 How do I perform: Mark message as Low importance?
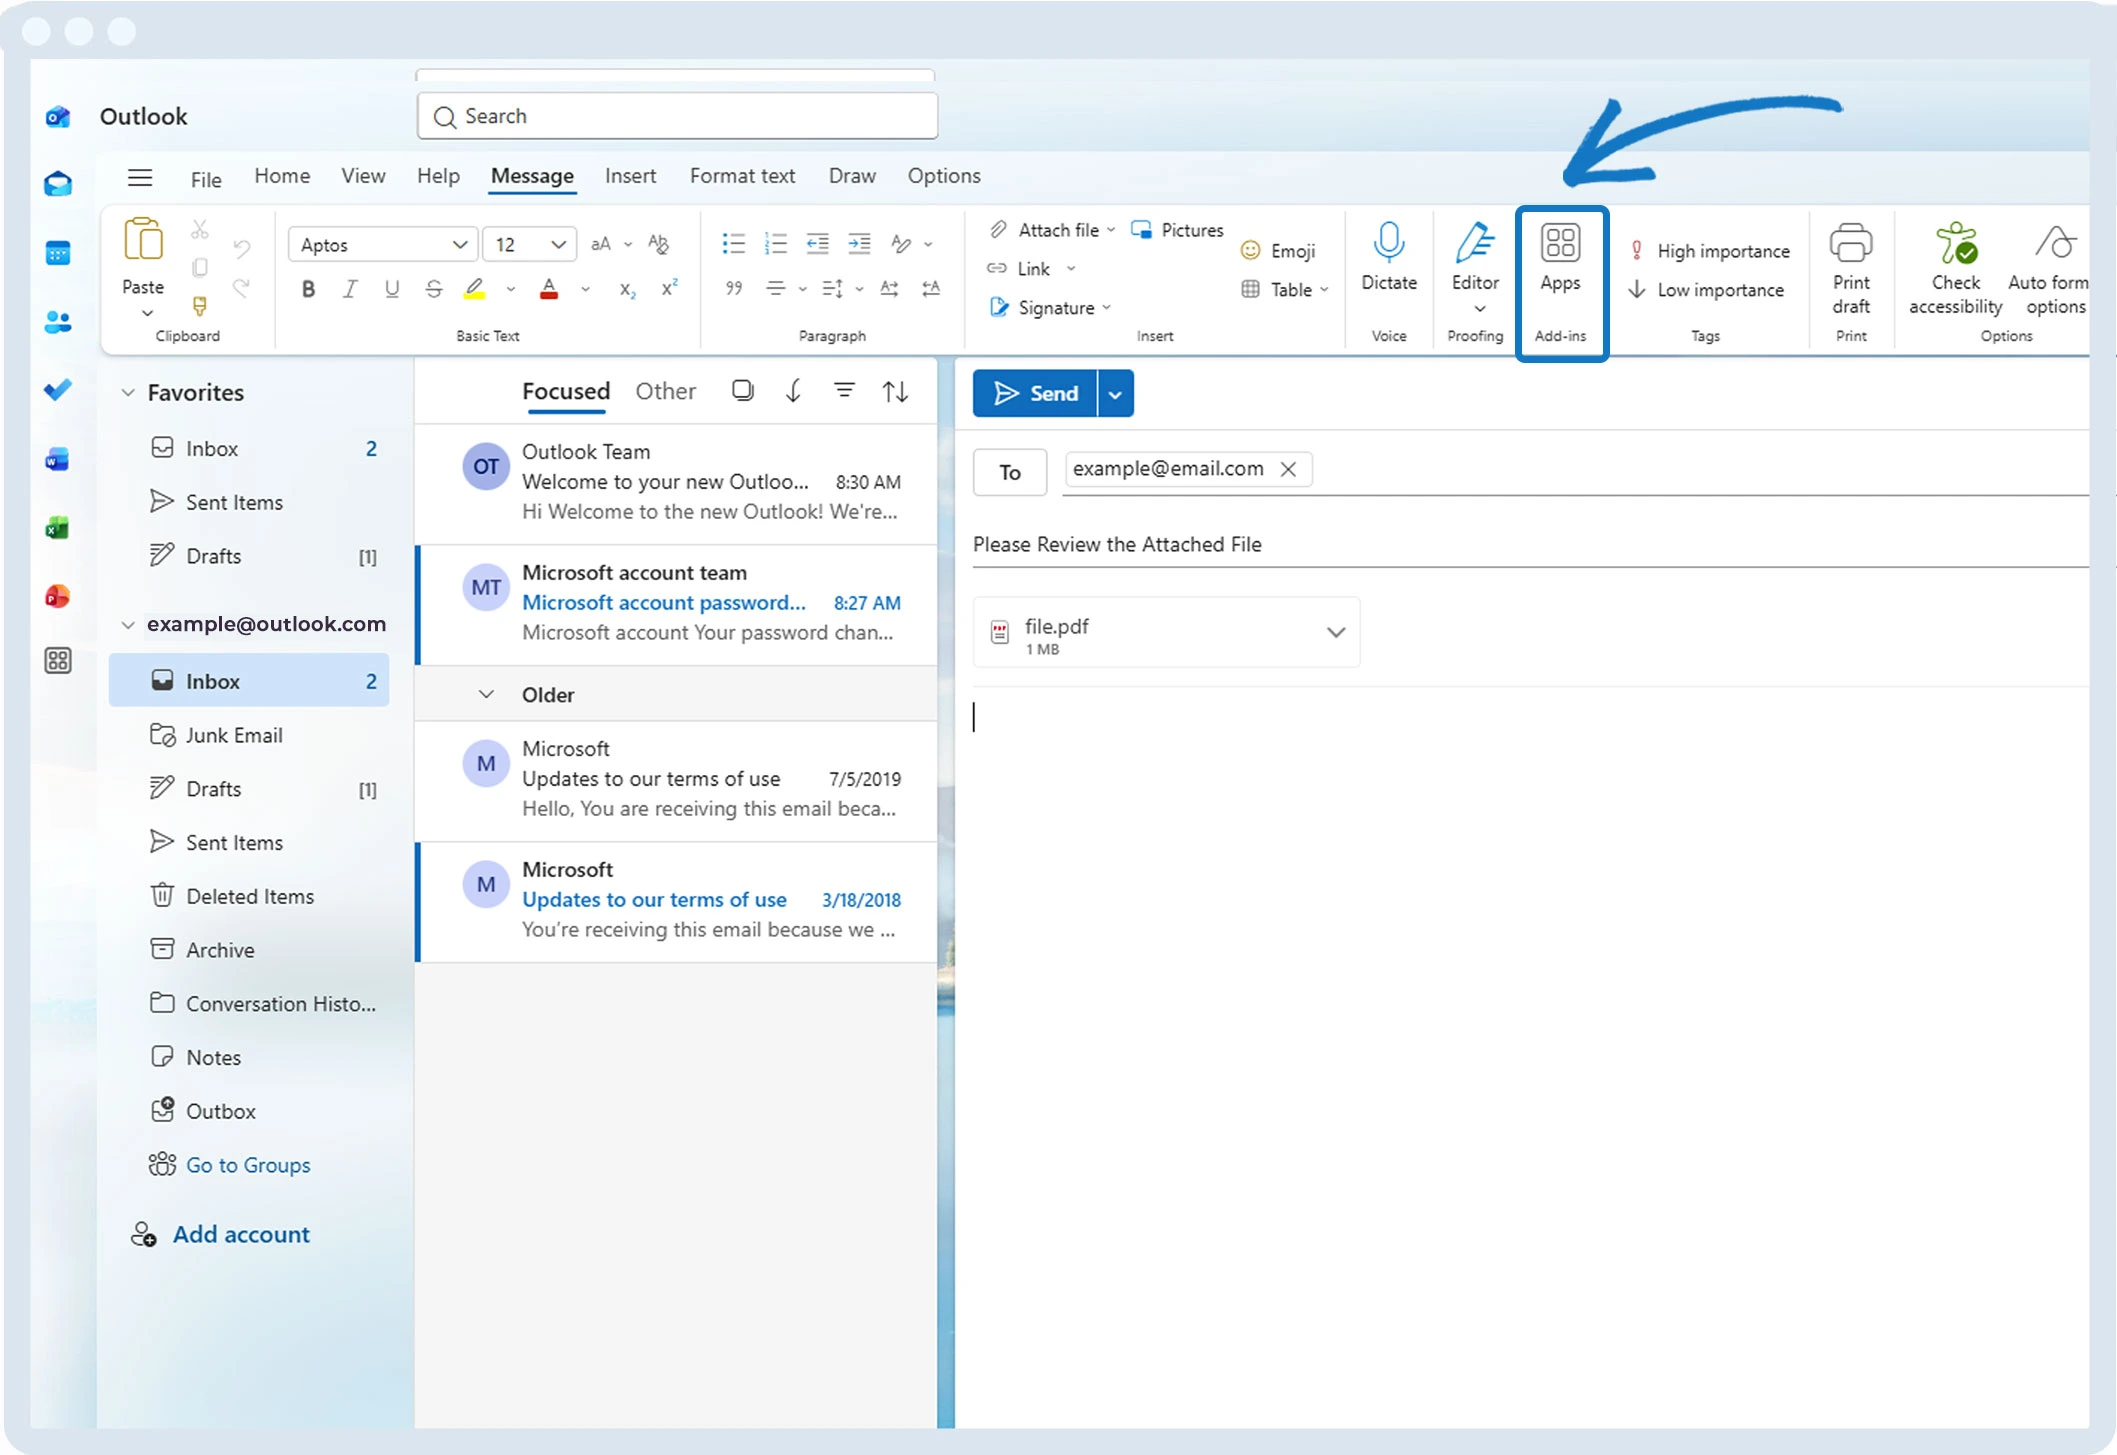tap(1706, 290)
